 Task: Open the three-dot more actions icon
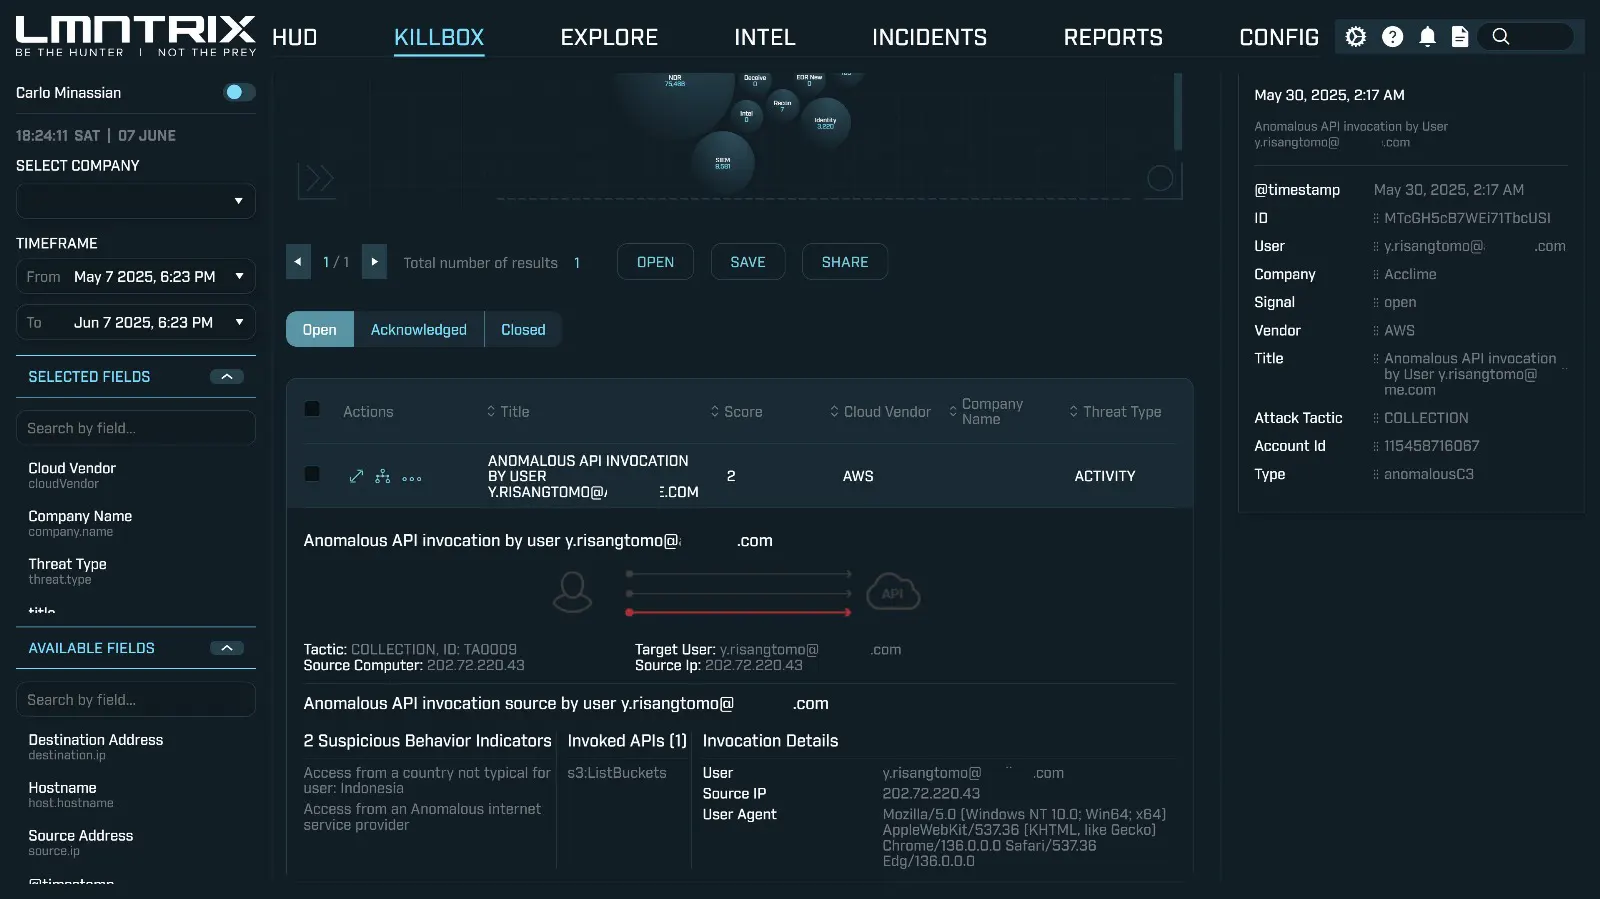[x=412, y=478]
